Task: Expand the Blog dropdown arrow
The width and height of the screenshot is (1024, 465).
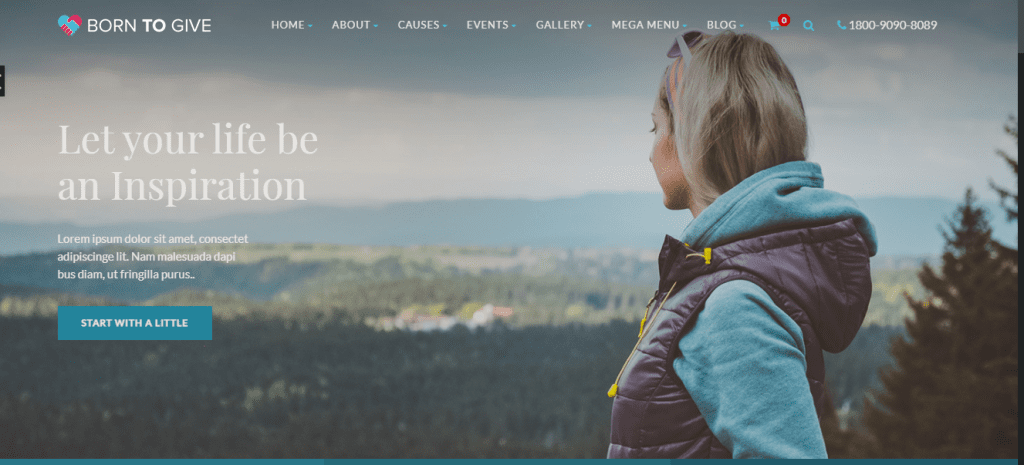Action: coord(742,26)
